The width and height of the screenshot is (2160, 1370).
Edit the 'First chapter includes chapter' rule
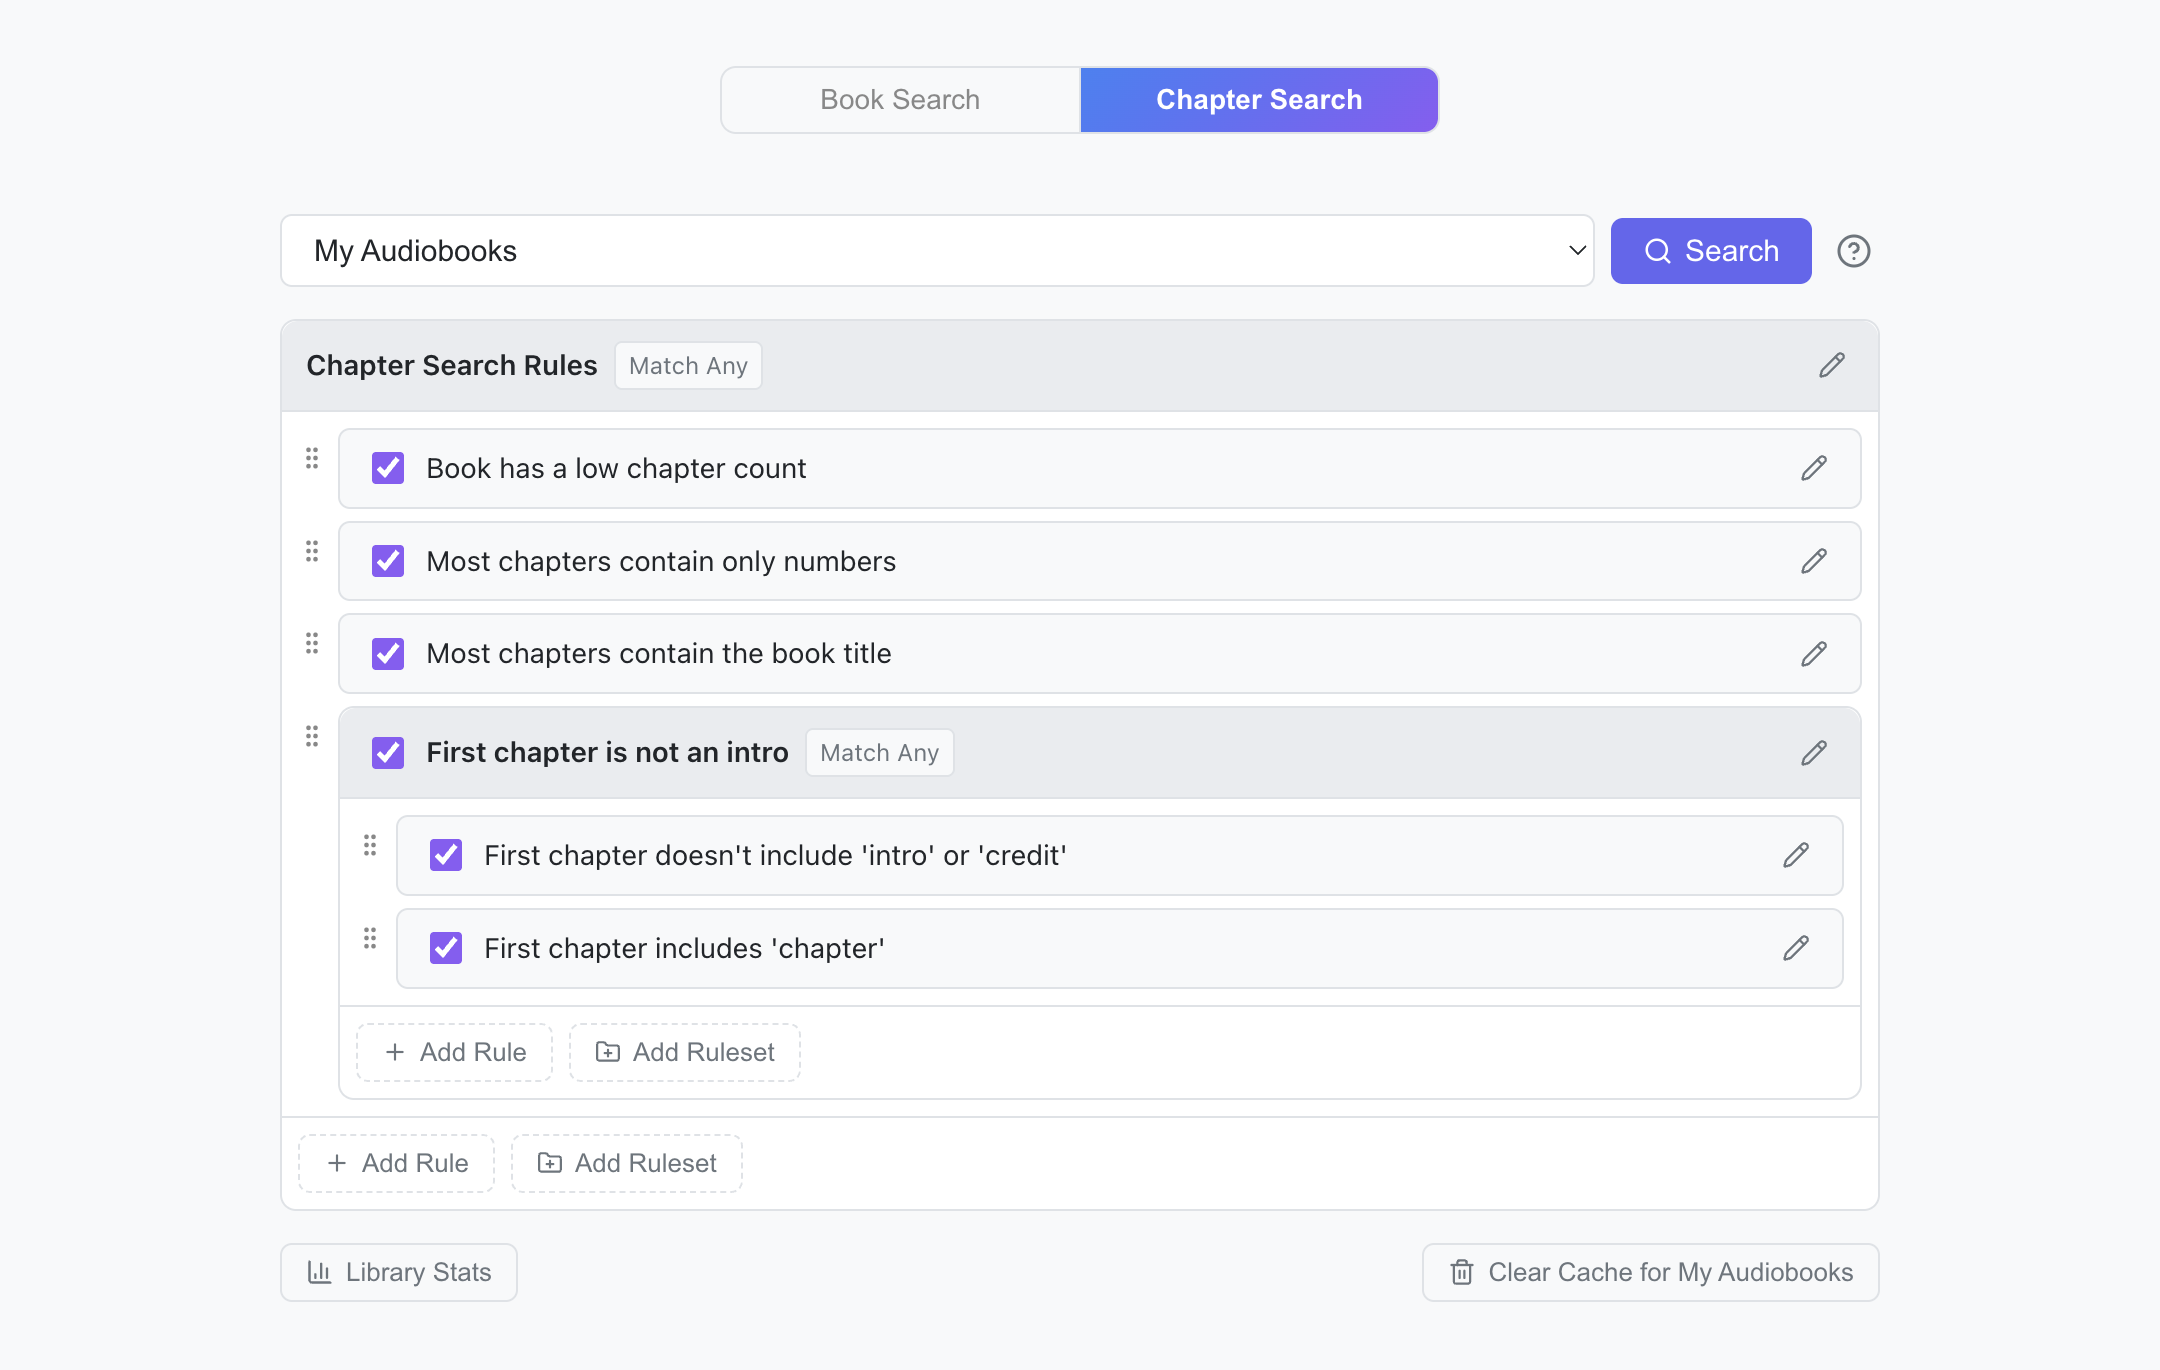pyautogui.click(x=1795, y=948)
